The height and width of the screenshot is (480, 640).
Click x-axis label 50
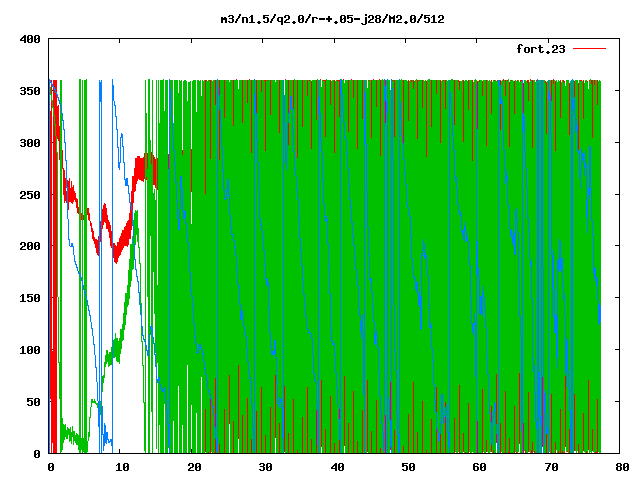click(408, 467)
